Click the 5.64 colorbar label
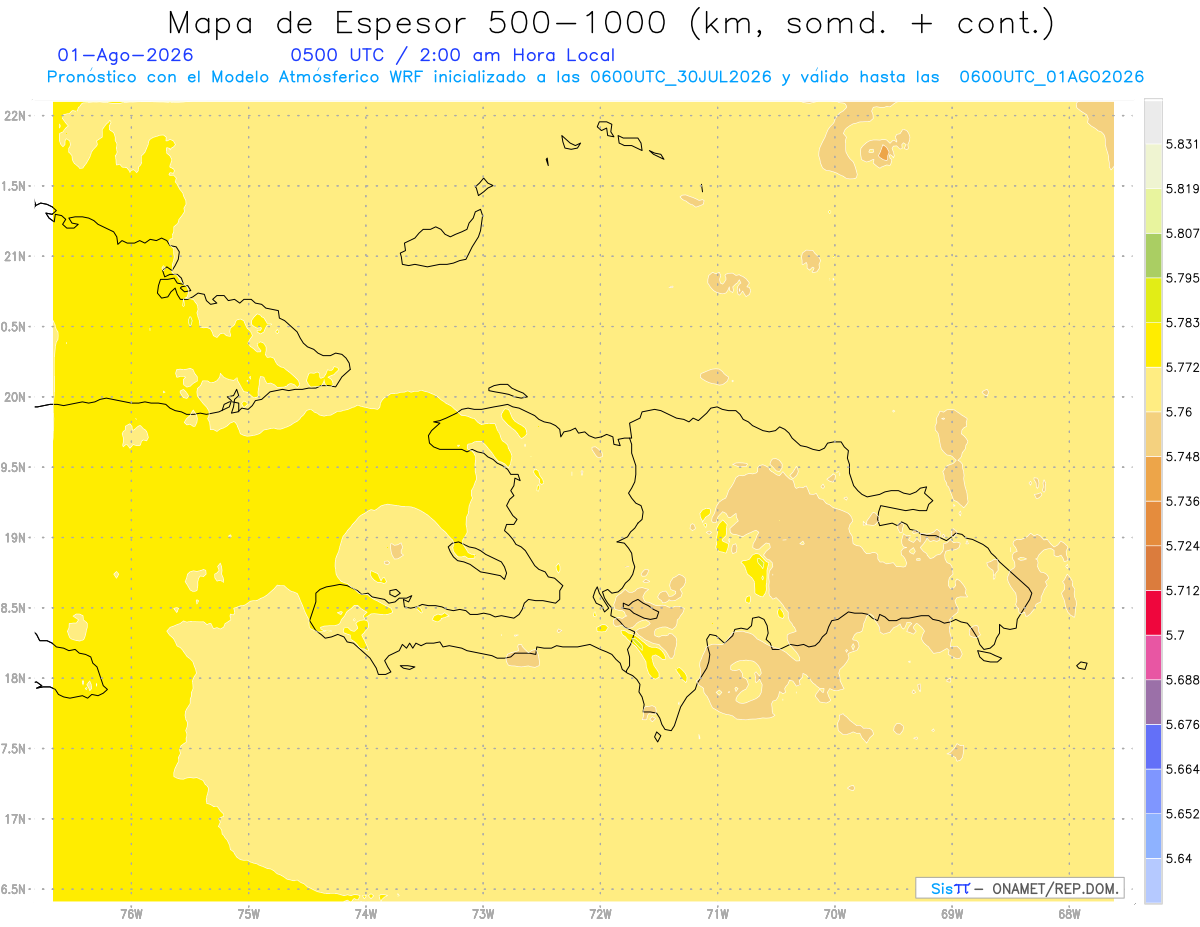The image size is (1200, 927). point(1179,859)
